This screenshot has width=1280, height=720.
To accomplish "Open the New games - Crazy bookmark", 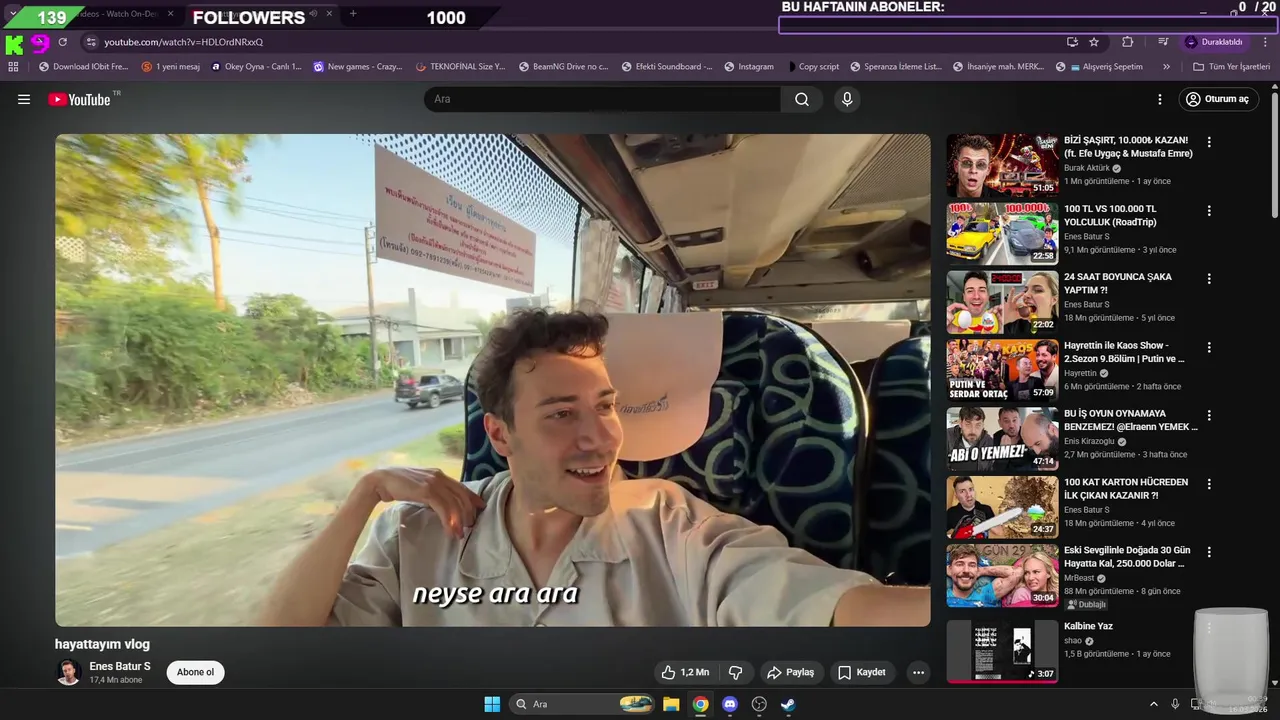I will (x=358, y=67).
